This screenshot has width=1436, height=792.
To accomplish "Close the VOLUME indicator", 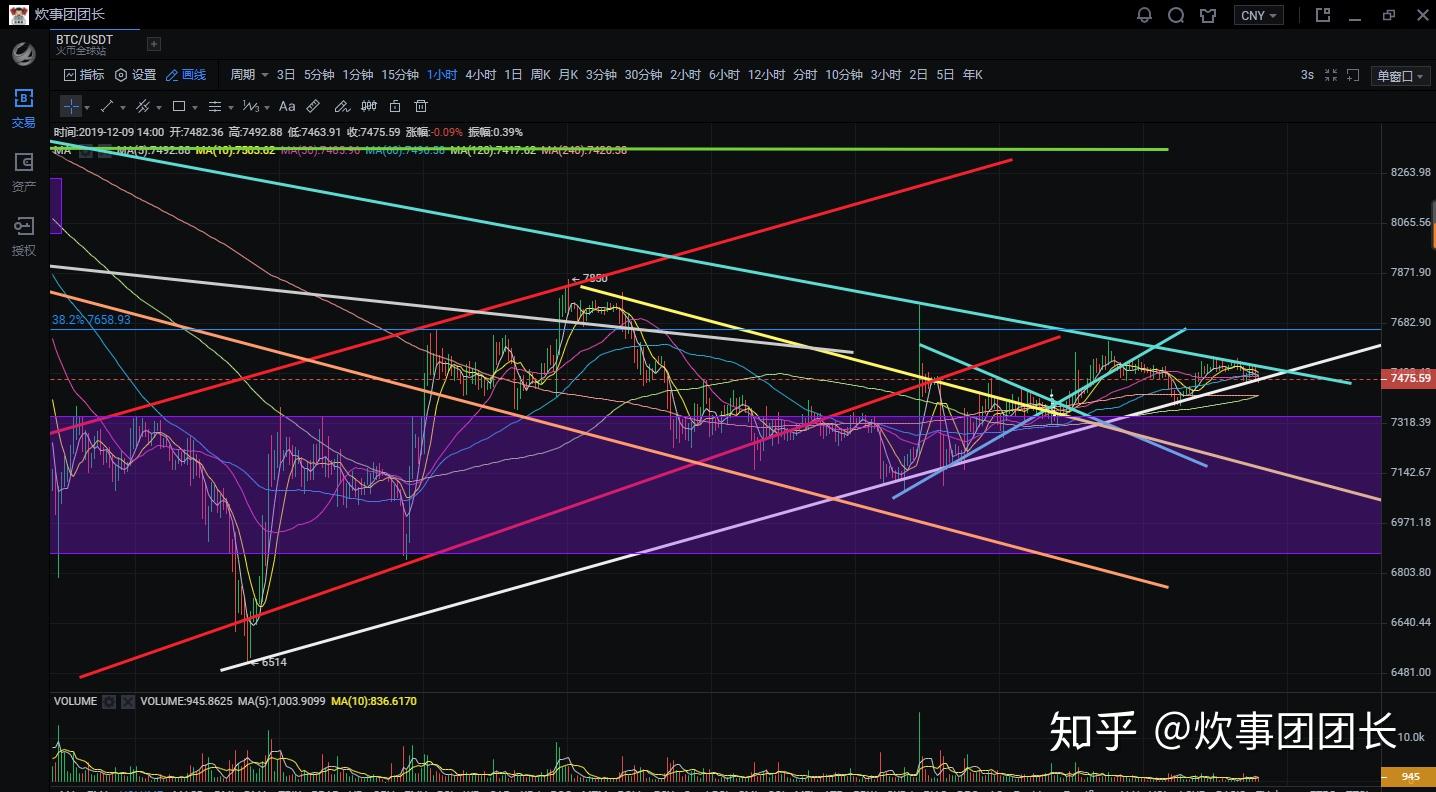I will tap(128, 702).
